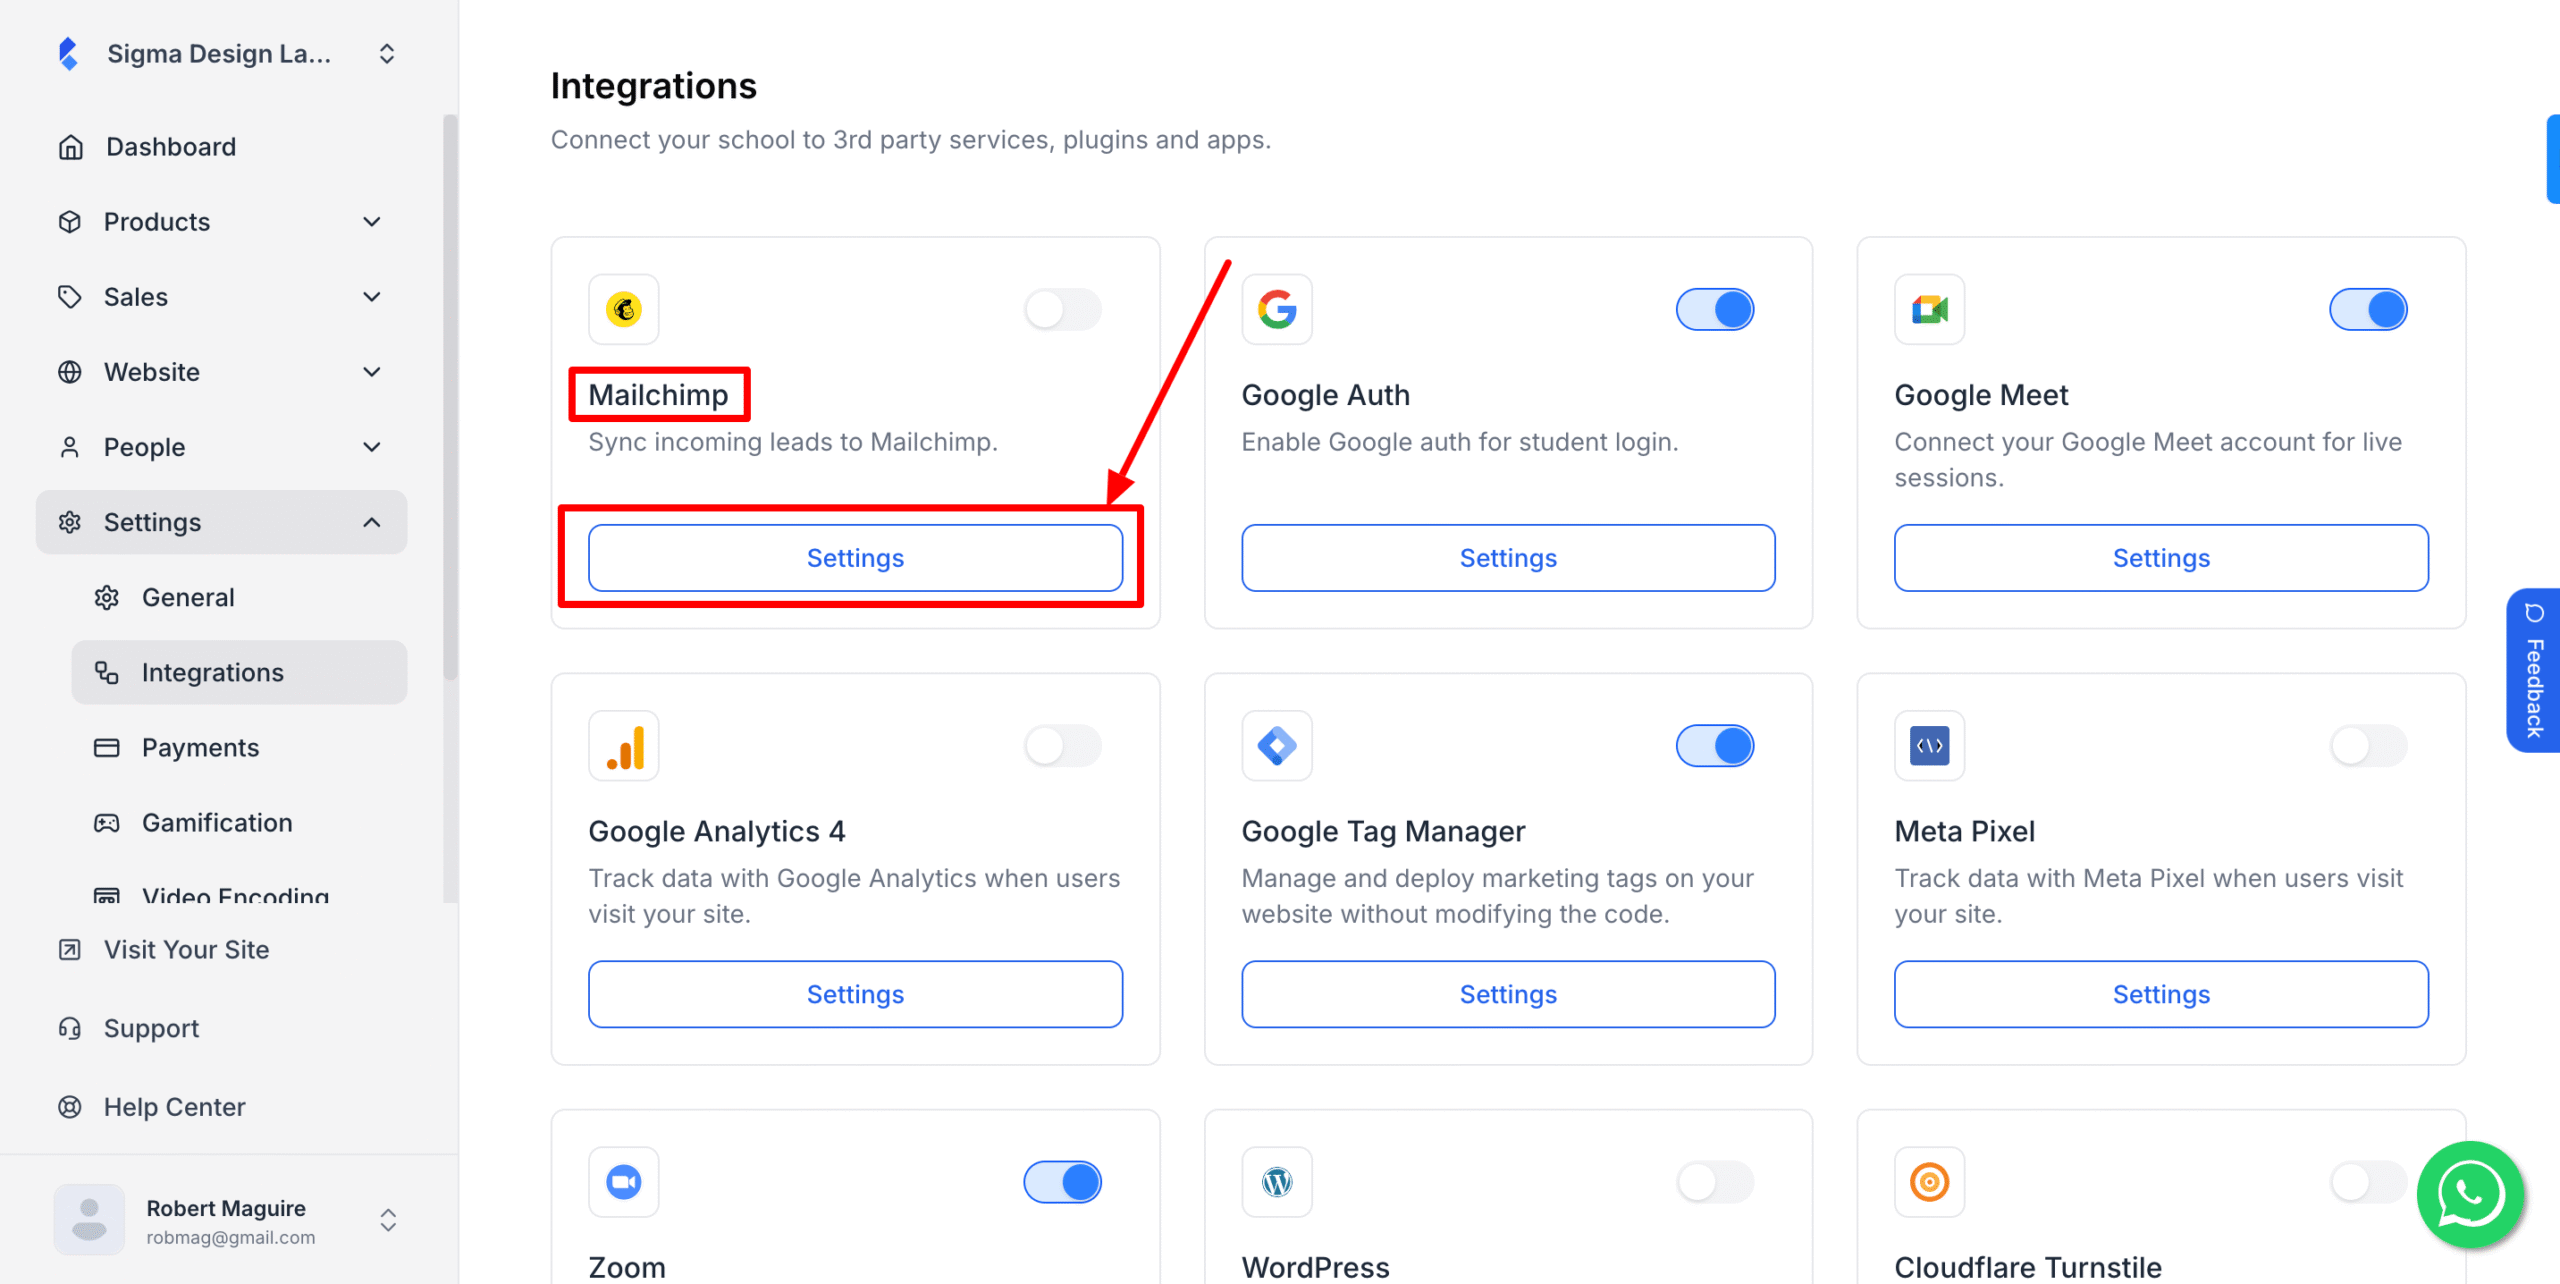The width and height of the screenshot is (2560, 1284).
Task: Click the Zoom logo icon
Action: coord(624,1182)
